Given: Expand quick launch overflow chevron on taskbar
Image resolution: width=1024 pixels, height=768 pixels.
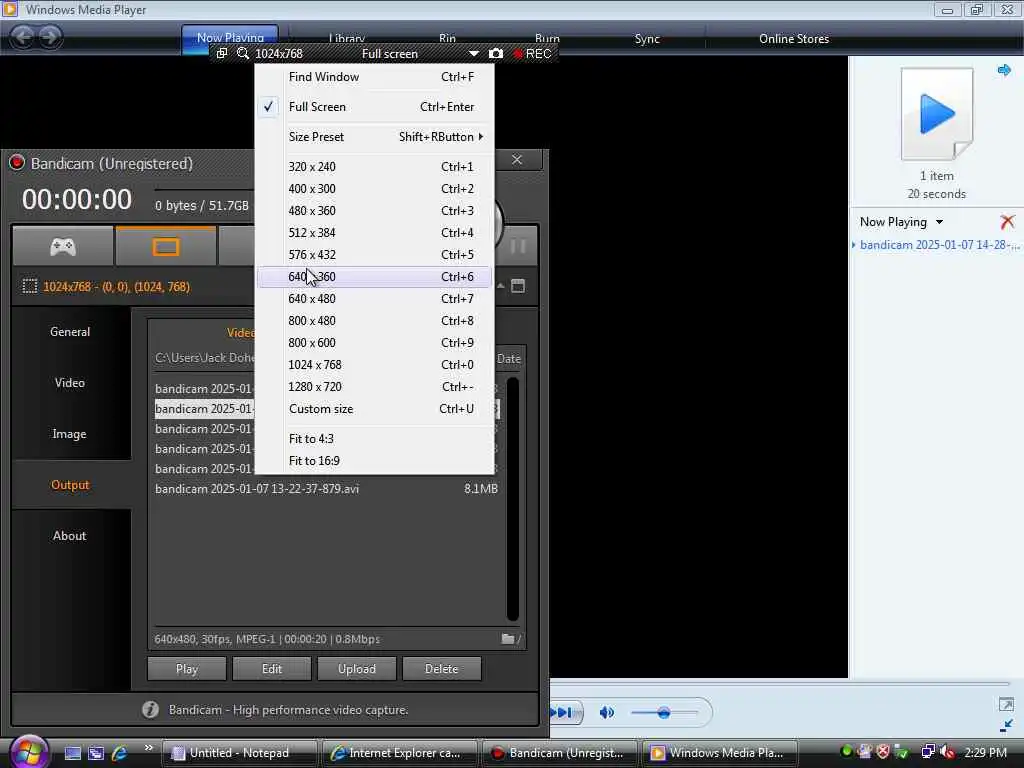Looking at the screenshot, I should coord(148,748).
